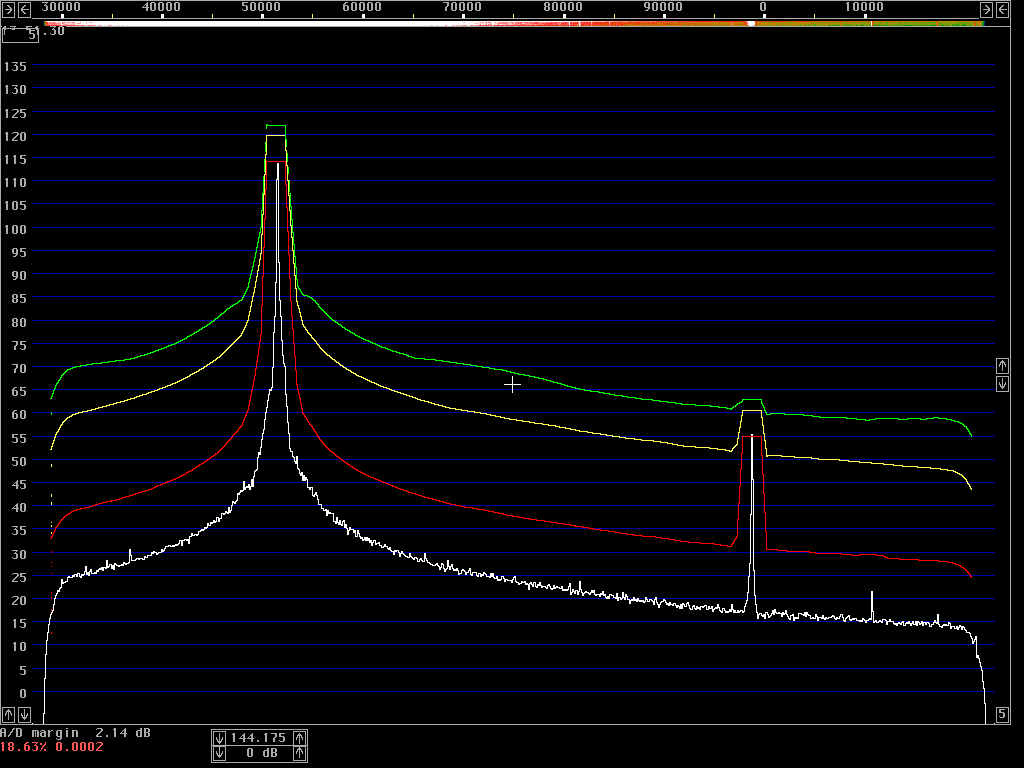Click the right-arrow box at top left
1024x768 pixels.
click(x=8, y=9)
